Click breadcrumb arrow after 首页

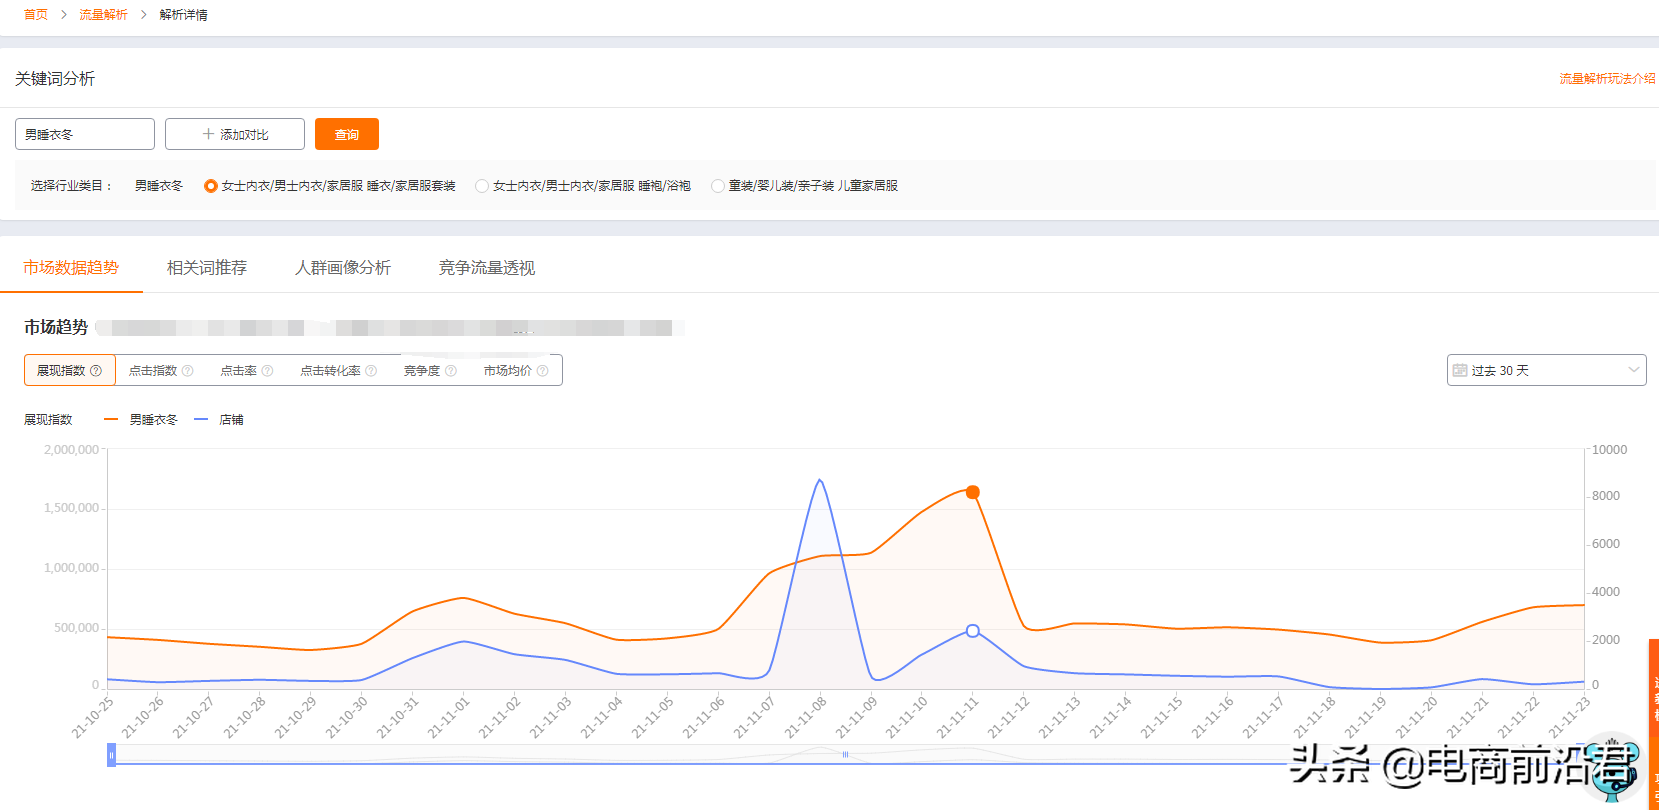tap(64, 15)
